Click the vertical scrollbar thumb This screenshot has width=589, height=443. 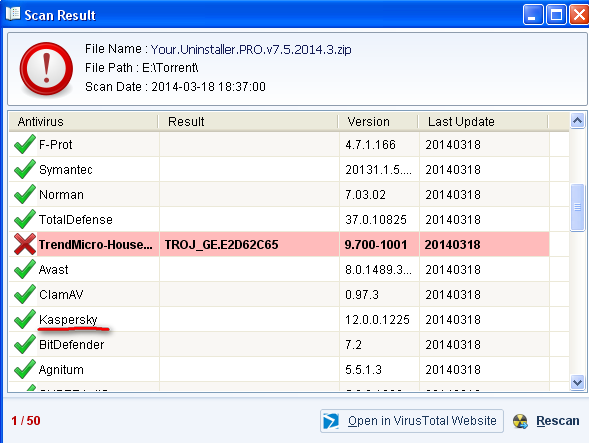click(577, 207)
